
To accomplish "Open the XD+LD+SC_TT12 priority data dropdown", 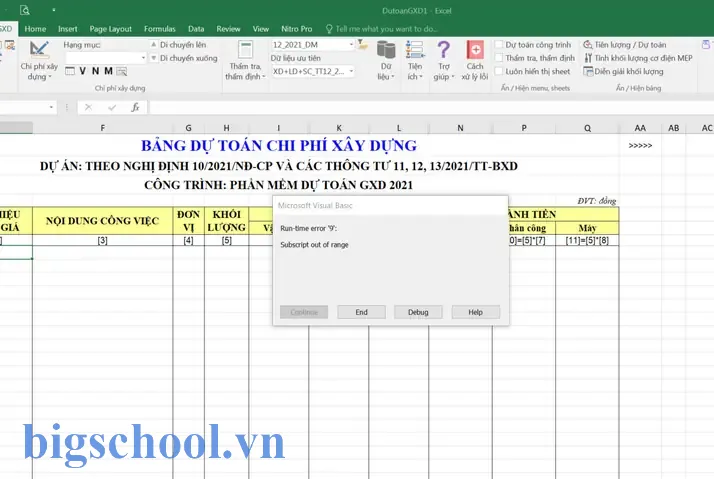I will coord(351,71).
